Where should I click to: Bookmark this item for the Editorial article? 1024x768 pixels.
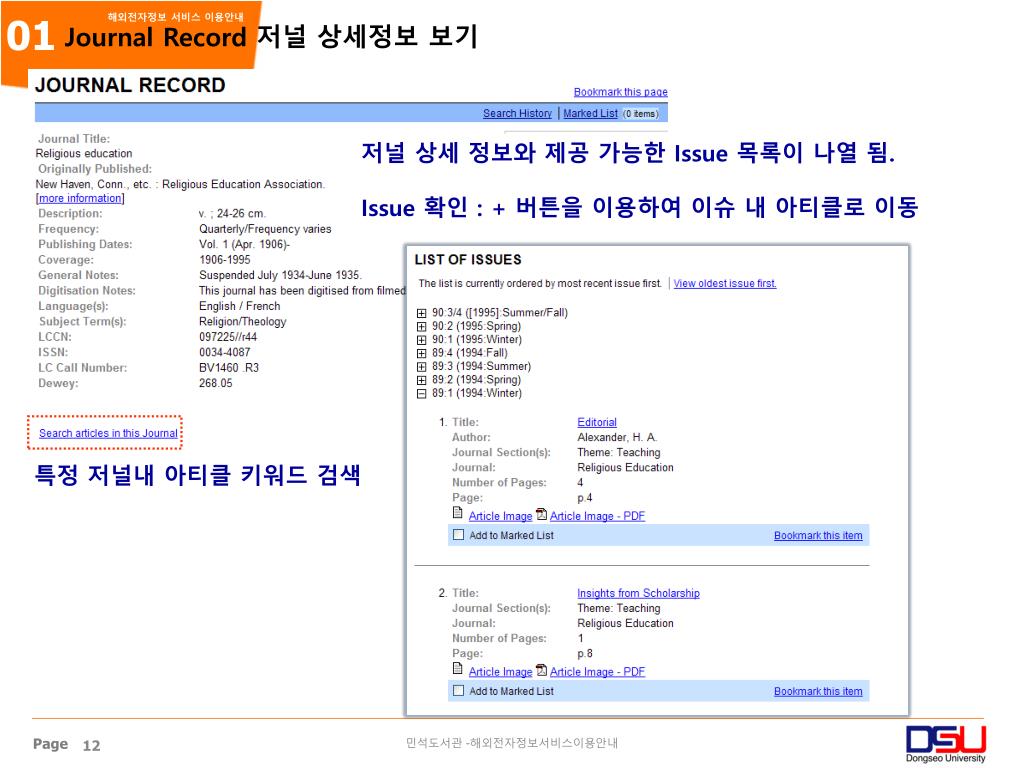coord(818,536)
